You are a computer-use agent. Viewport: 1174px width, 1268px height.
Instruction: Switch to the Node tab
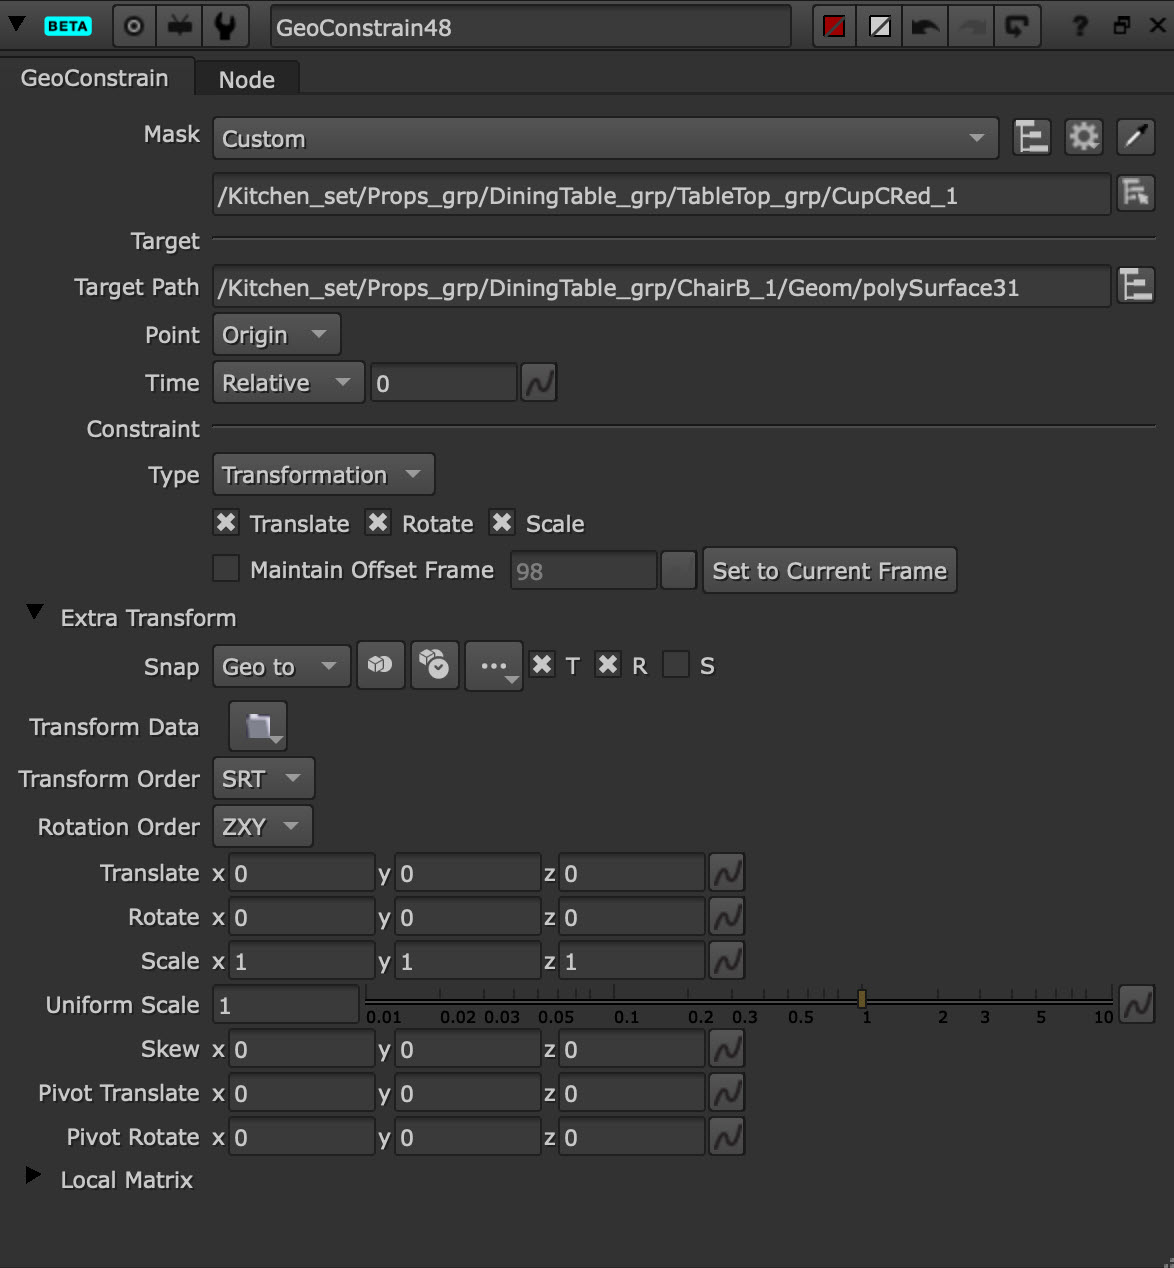pos(246,80)
